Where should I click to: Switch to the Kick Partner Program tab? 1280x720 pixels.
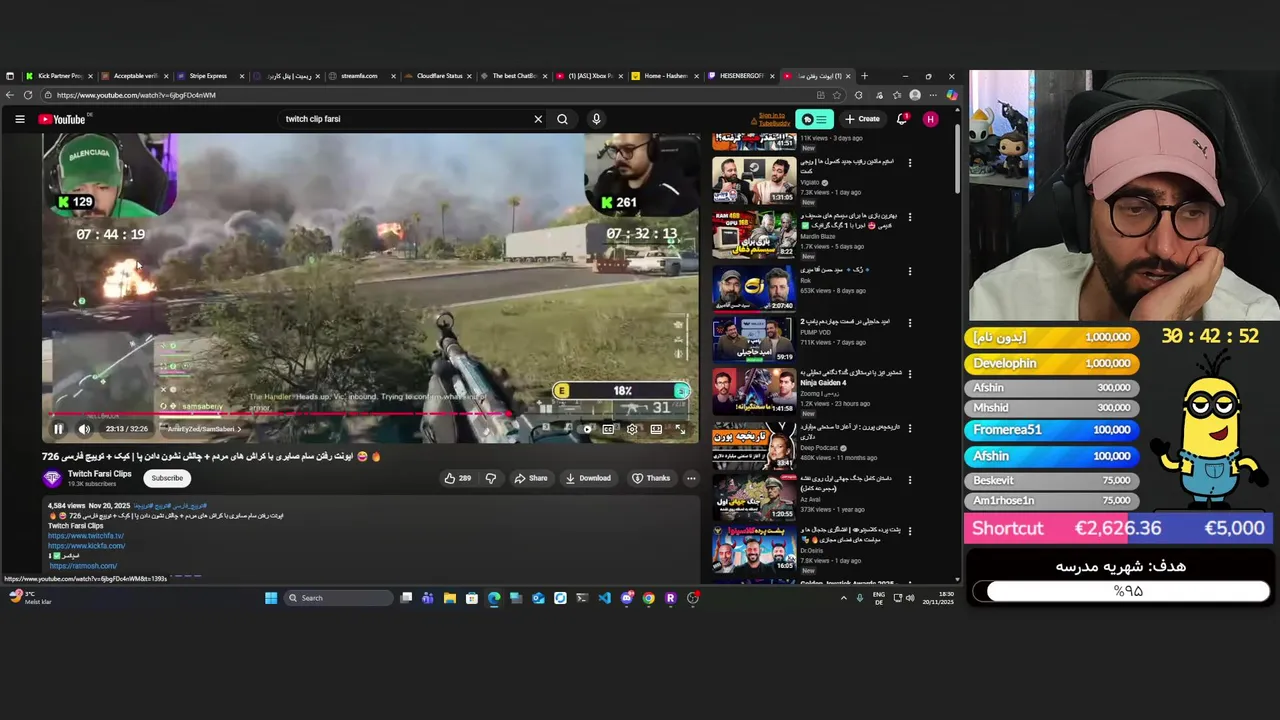tap(58, 76)
